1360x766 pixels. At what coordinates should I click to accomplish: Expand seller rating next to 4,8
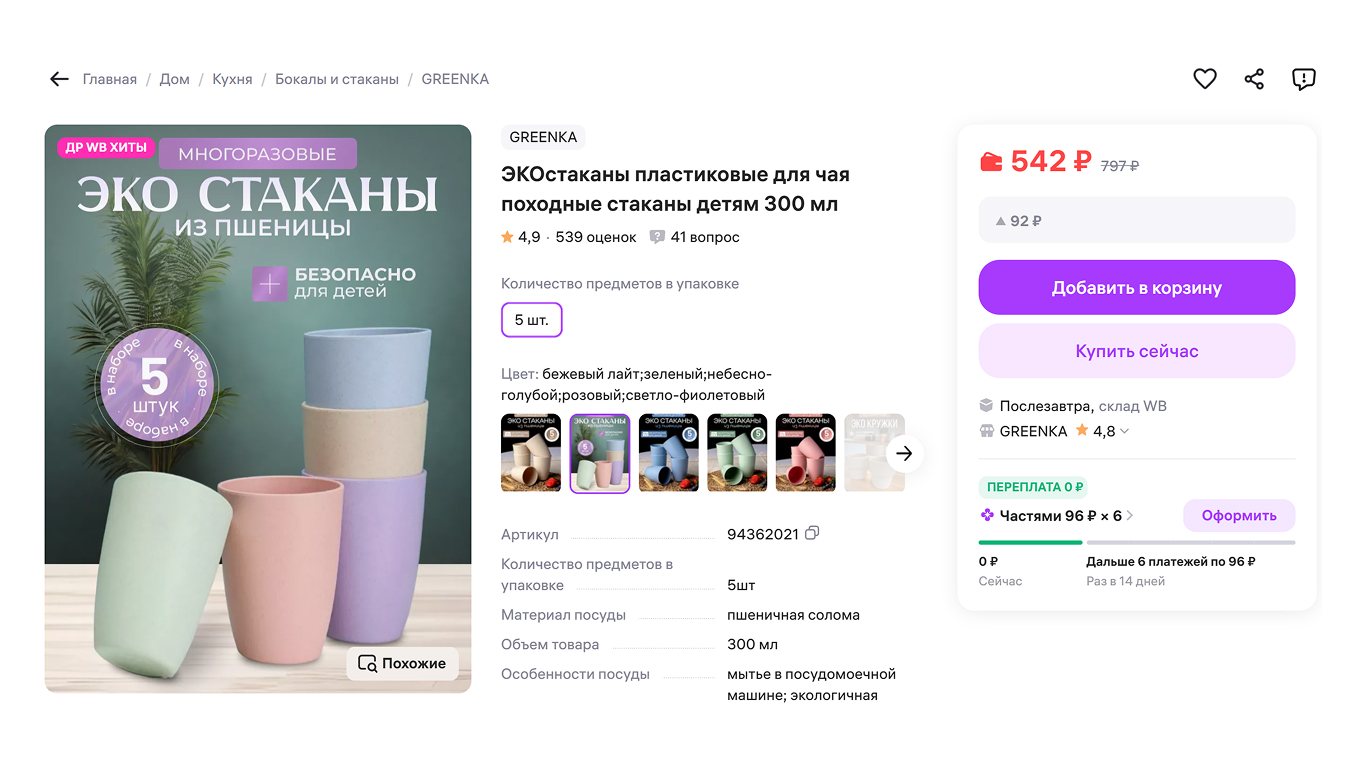[1122, 431]
